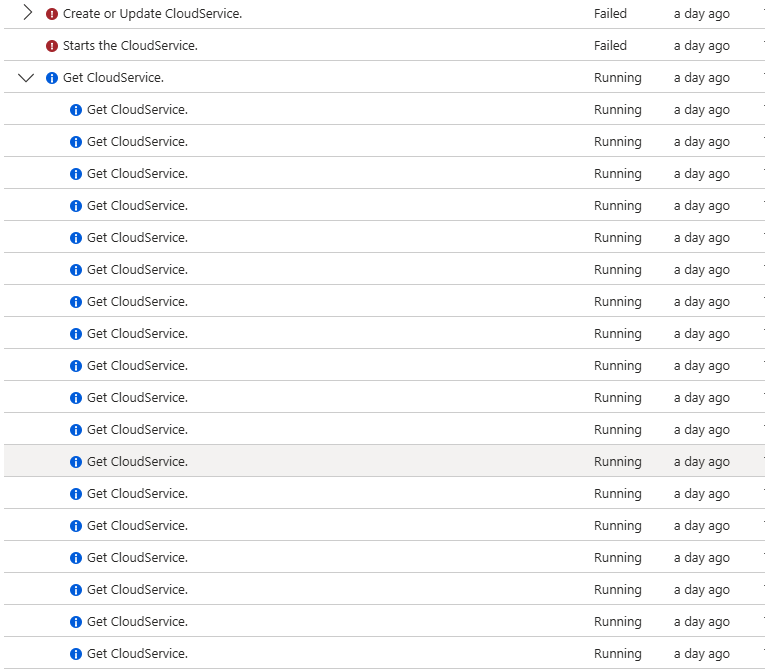Image resolution: width=765 pixels, height=670 pixels.
Task: Click the Failed status of Create or Update CloudService
Action: 610,14
